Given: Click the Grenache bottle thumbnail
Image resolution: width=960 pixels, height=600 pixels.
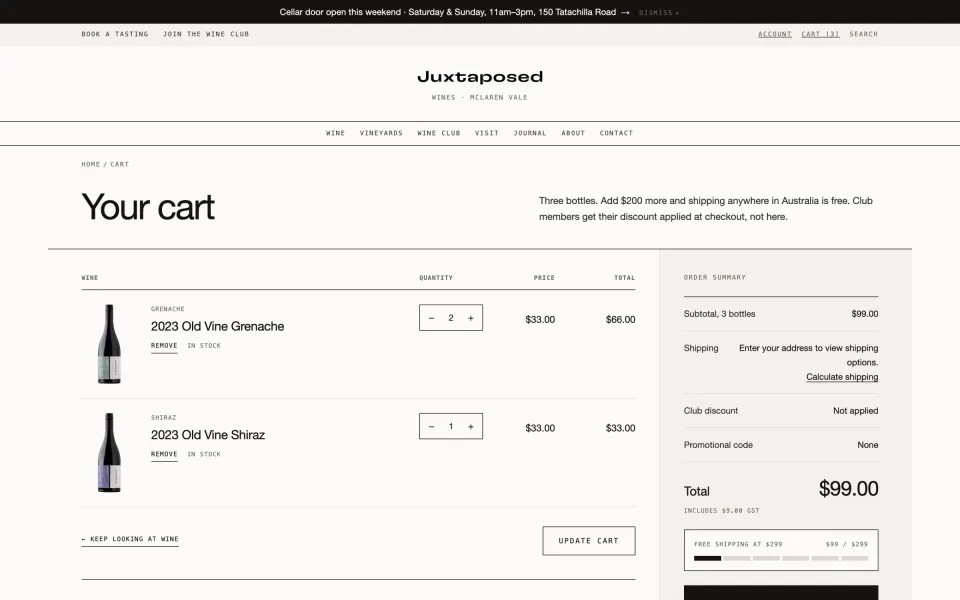Looking at the screenshot, I should [109, 344].
